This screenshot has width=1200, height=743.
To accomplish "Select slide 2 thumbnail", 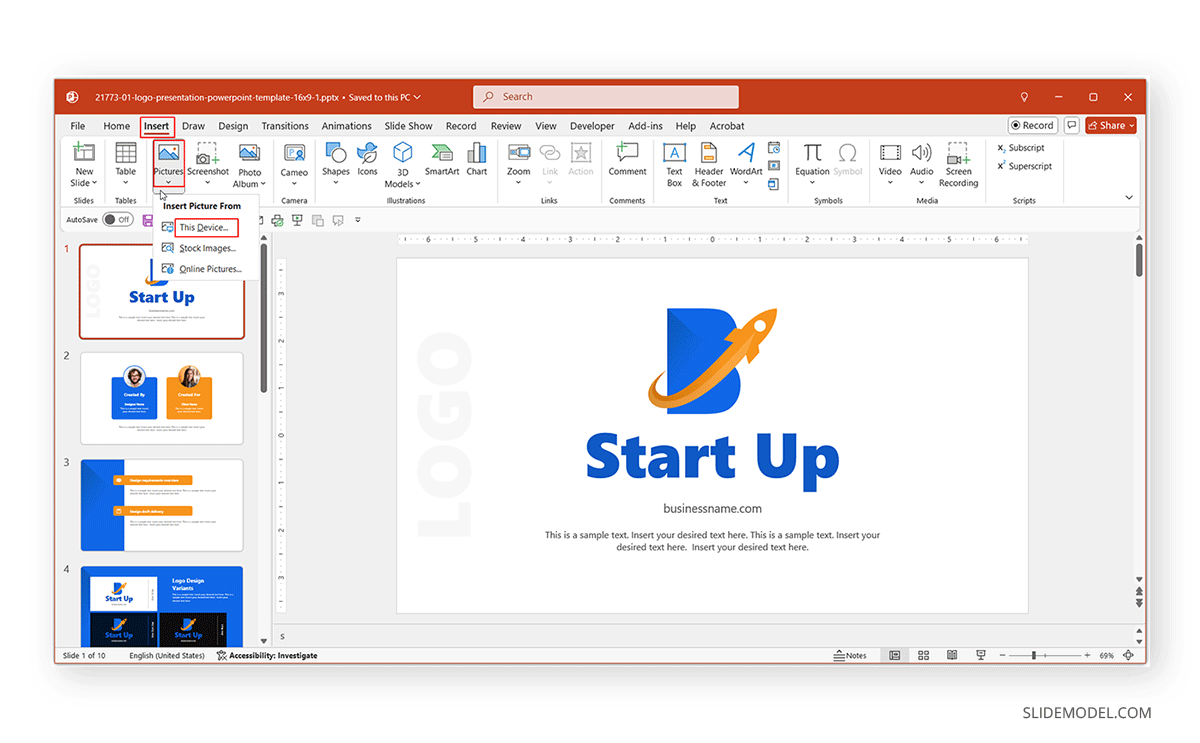I will [x=162, y=398].
